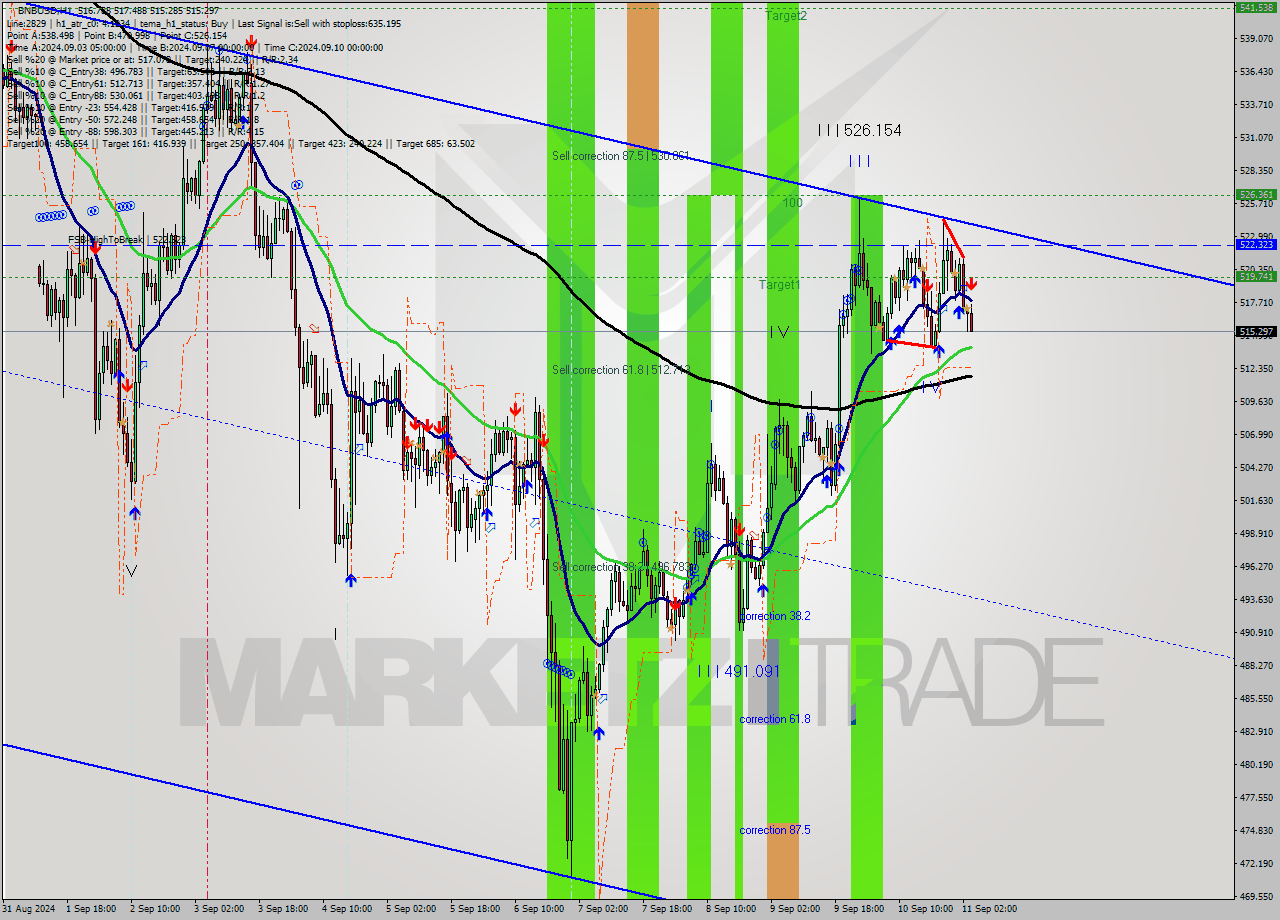
Task: Click the 480.190 price axis value
Action: pyautogui.click(x=1255, y=764)
